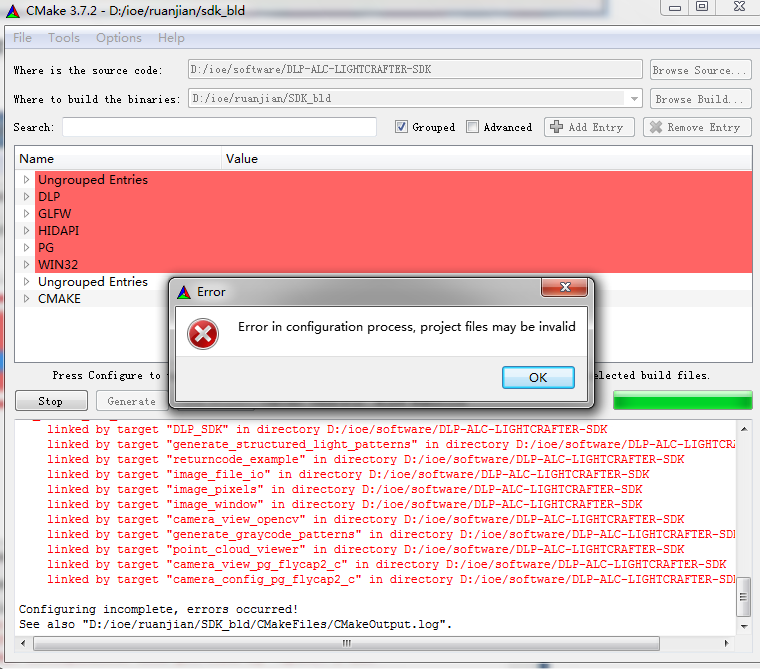Screen dimensions: 760x669
Task: Click the output log scroll down arrow
Action: 744,626
